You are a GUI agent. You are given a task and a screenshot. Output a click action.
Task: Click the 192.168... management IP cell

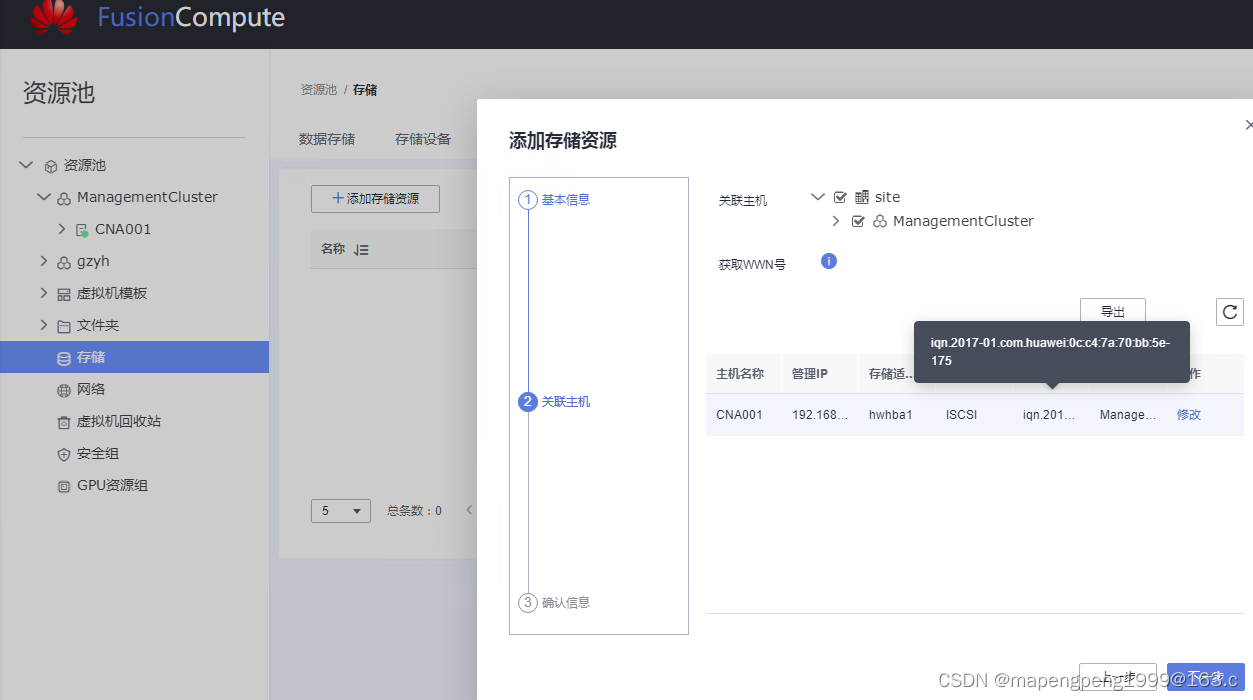820,414
